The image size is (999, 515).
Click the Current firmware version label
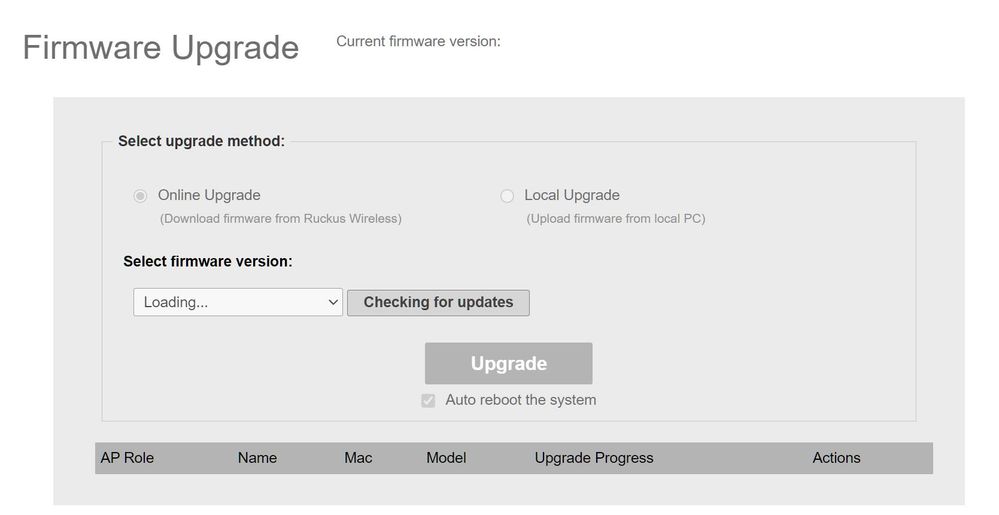418,41
